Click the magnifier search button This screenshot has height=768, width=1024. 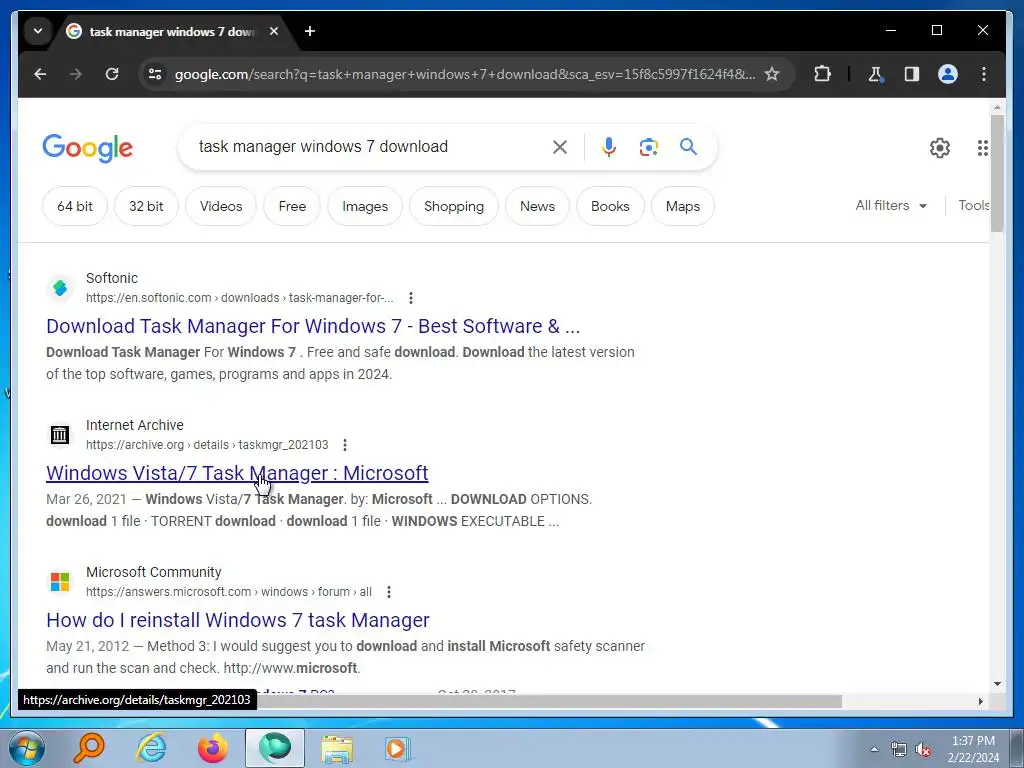(x=688, y=147)
